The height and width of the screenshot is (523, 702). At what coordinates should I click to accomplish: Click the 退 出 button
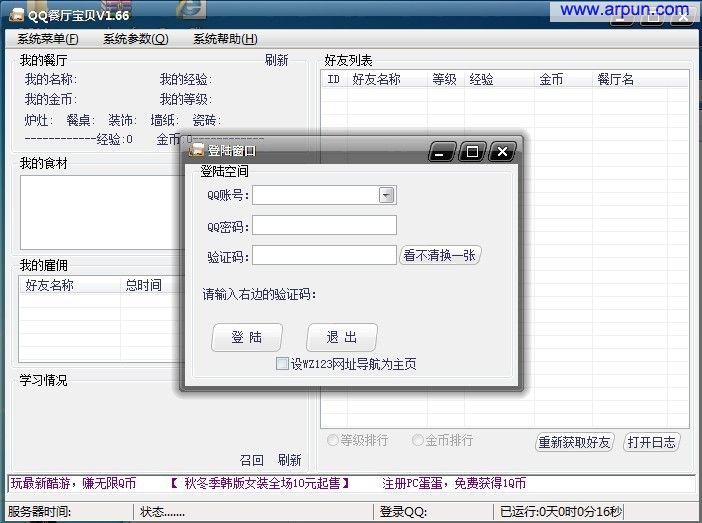[342, 337]
